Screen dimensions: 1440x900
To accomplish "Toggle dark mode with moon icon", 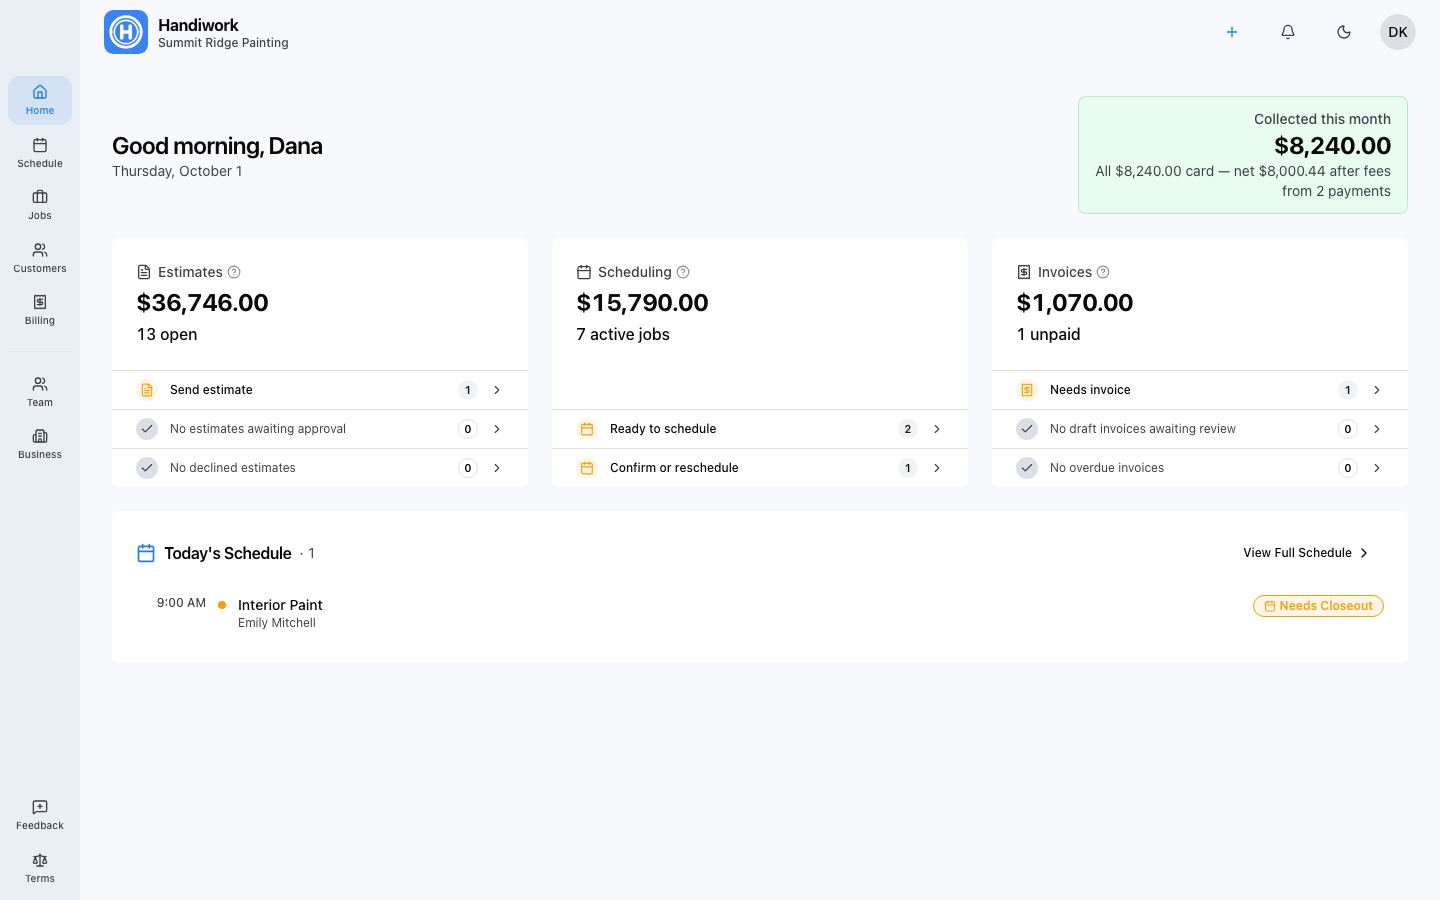I will [1344, 32].
